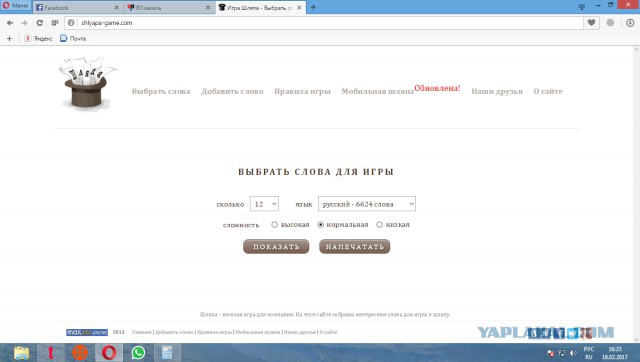Select высокая difficulty radio button
Viewport: 640px width, 362px height.
274,224
